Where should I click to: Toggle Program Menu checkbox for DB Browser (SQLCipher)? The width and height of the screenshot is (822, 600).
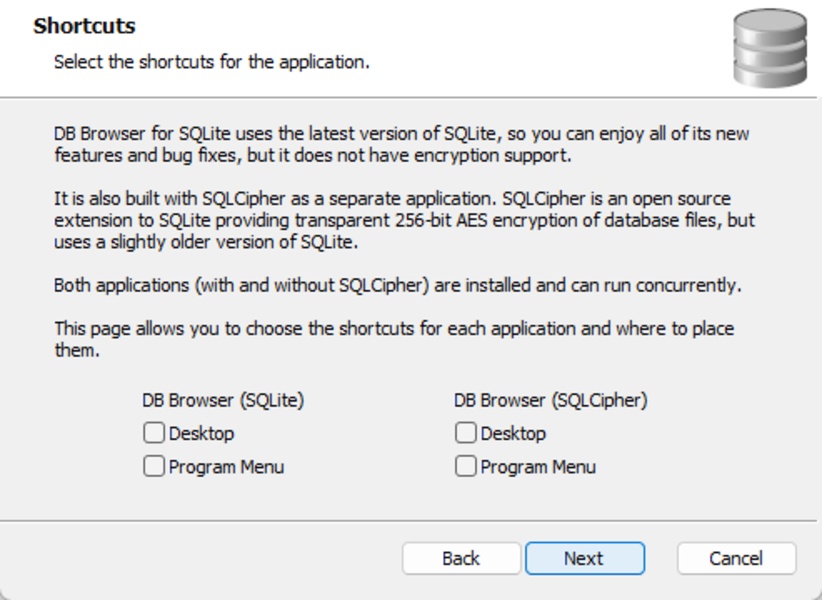466,466
